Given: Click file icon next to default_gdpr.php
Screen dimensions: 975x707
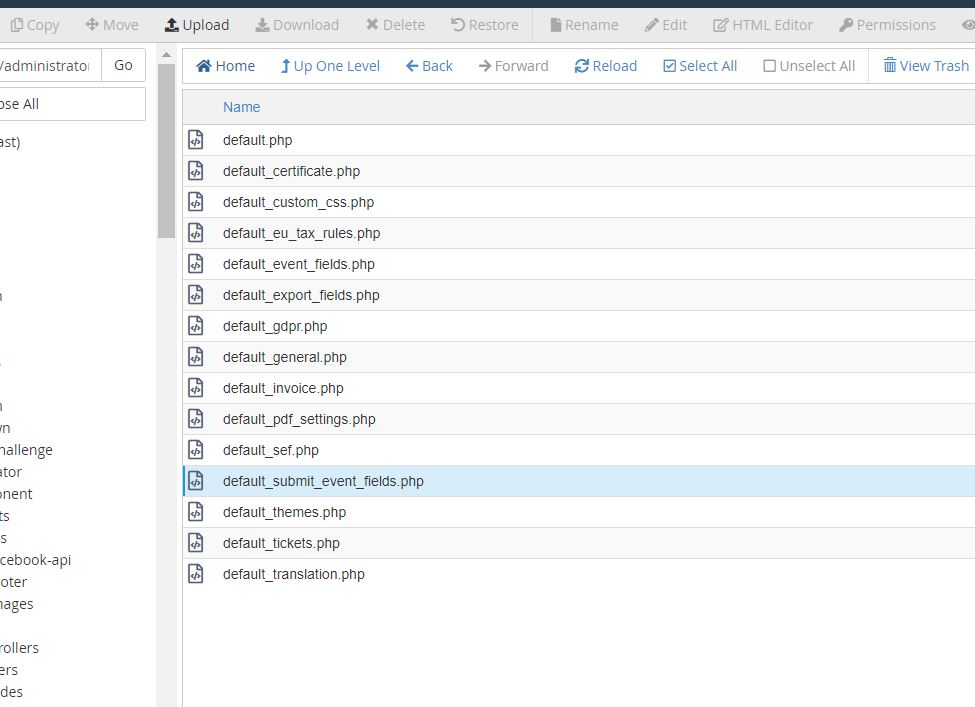Looking at the screenshot, I should click(x=196, y=326).
